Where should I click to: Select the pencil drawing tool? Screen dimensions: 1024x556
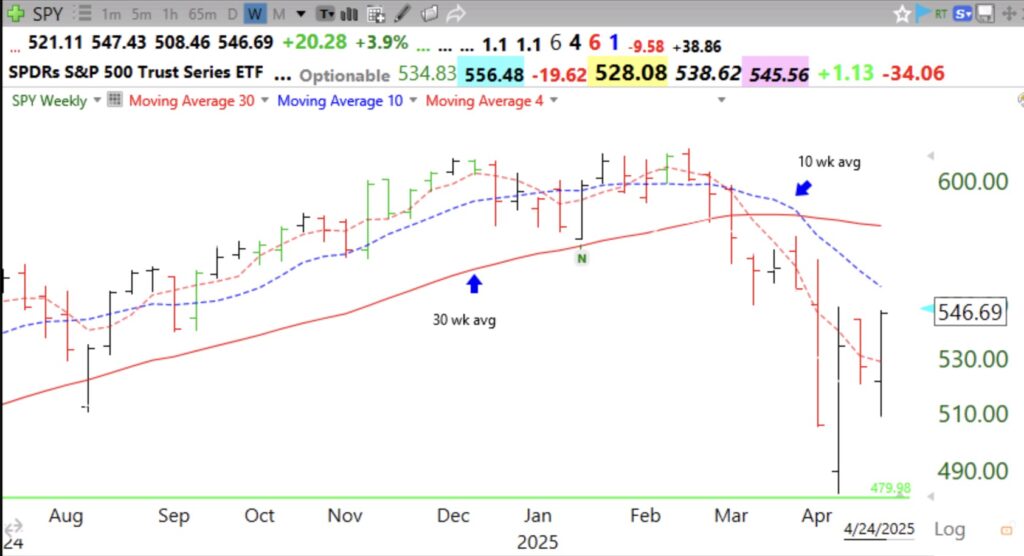[x=402, y=13]
